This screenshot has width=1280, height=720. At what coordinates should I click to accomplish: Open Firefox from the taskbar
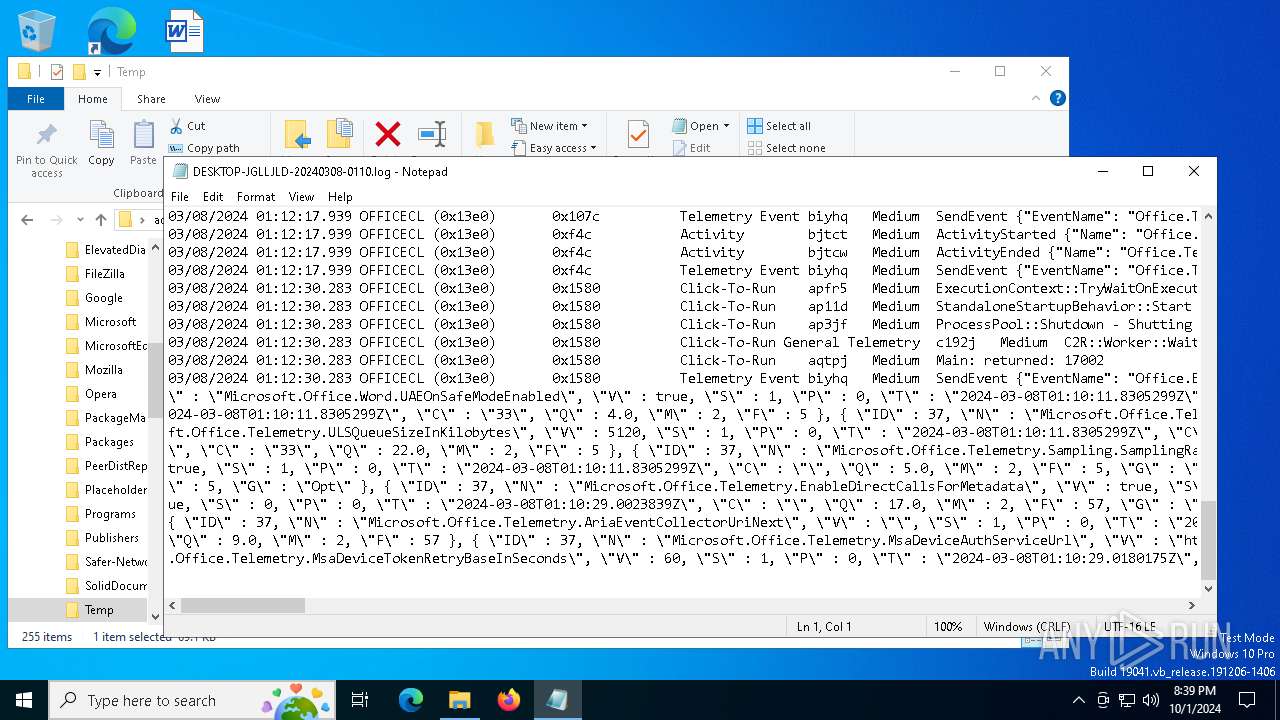coord(509,700)
